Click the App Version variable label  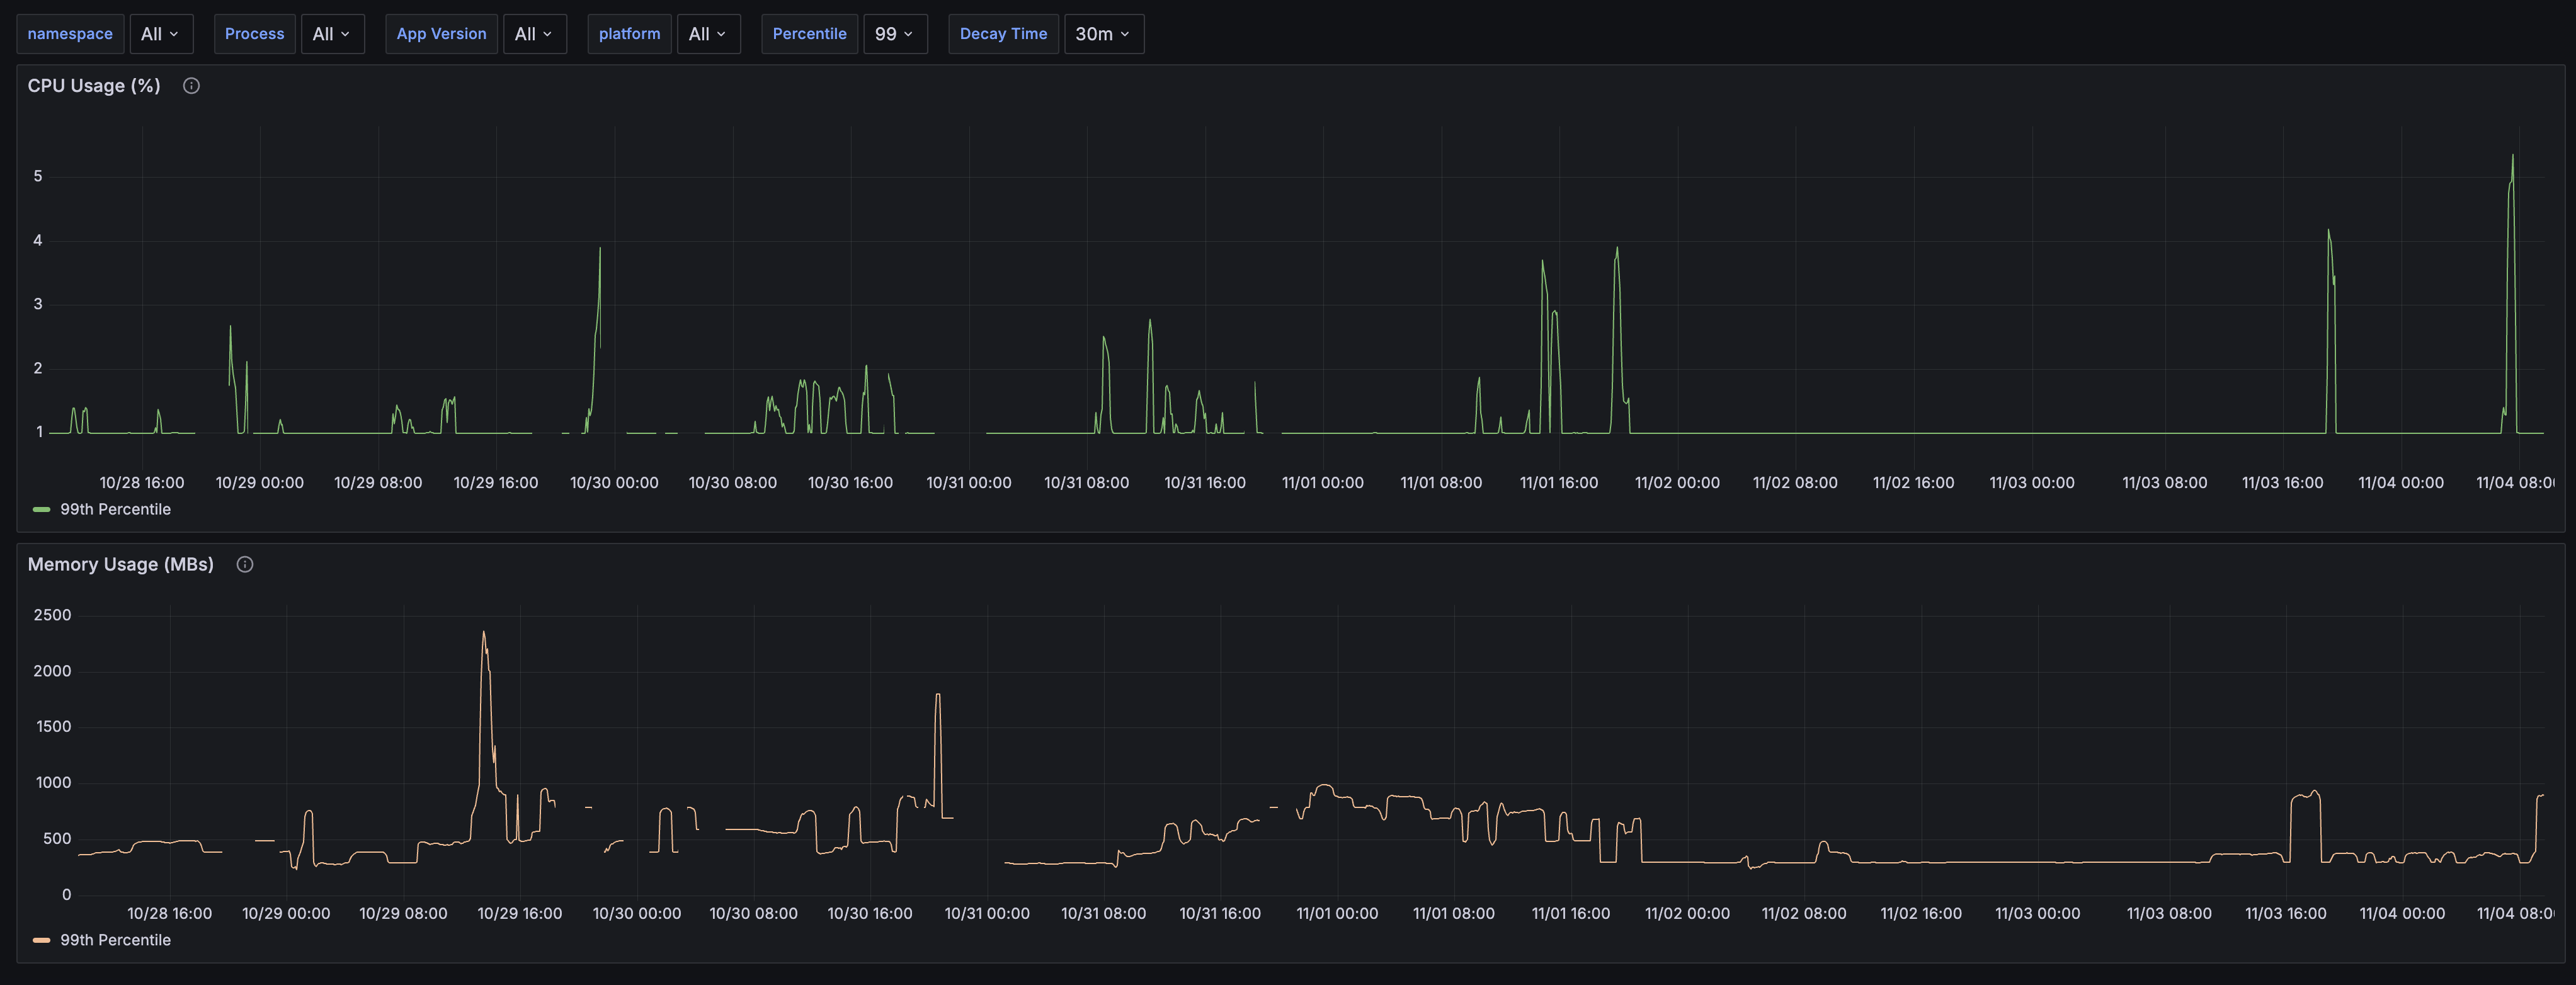click(441, 34)
